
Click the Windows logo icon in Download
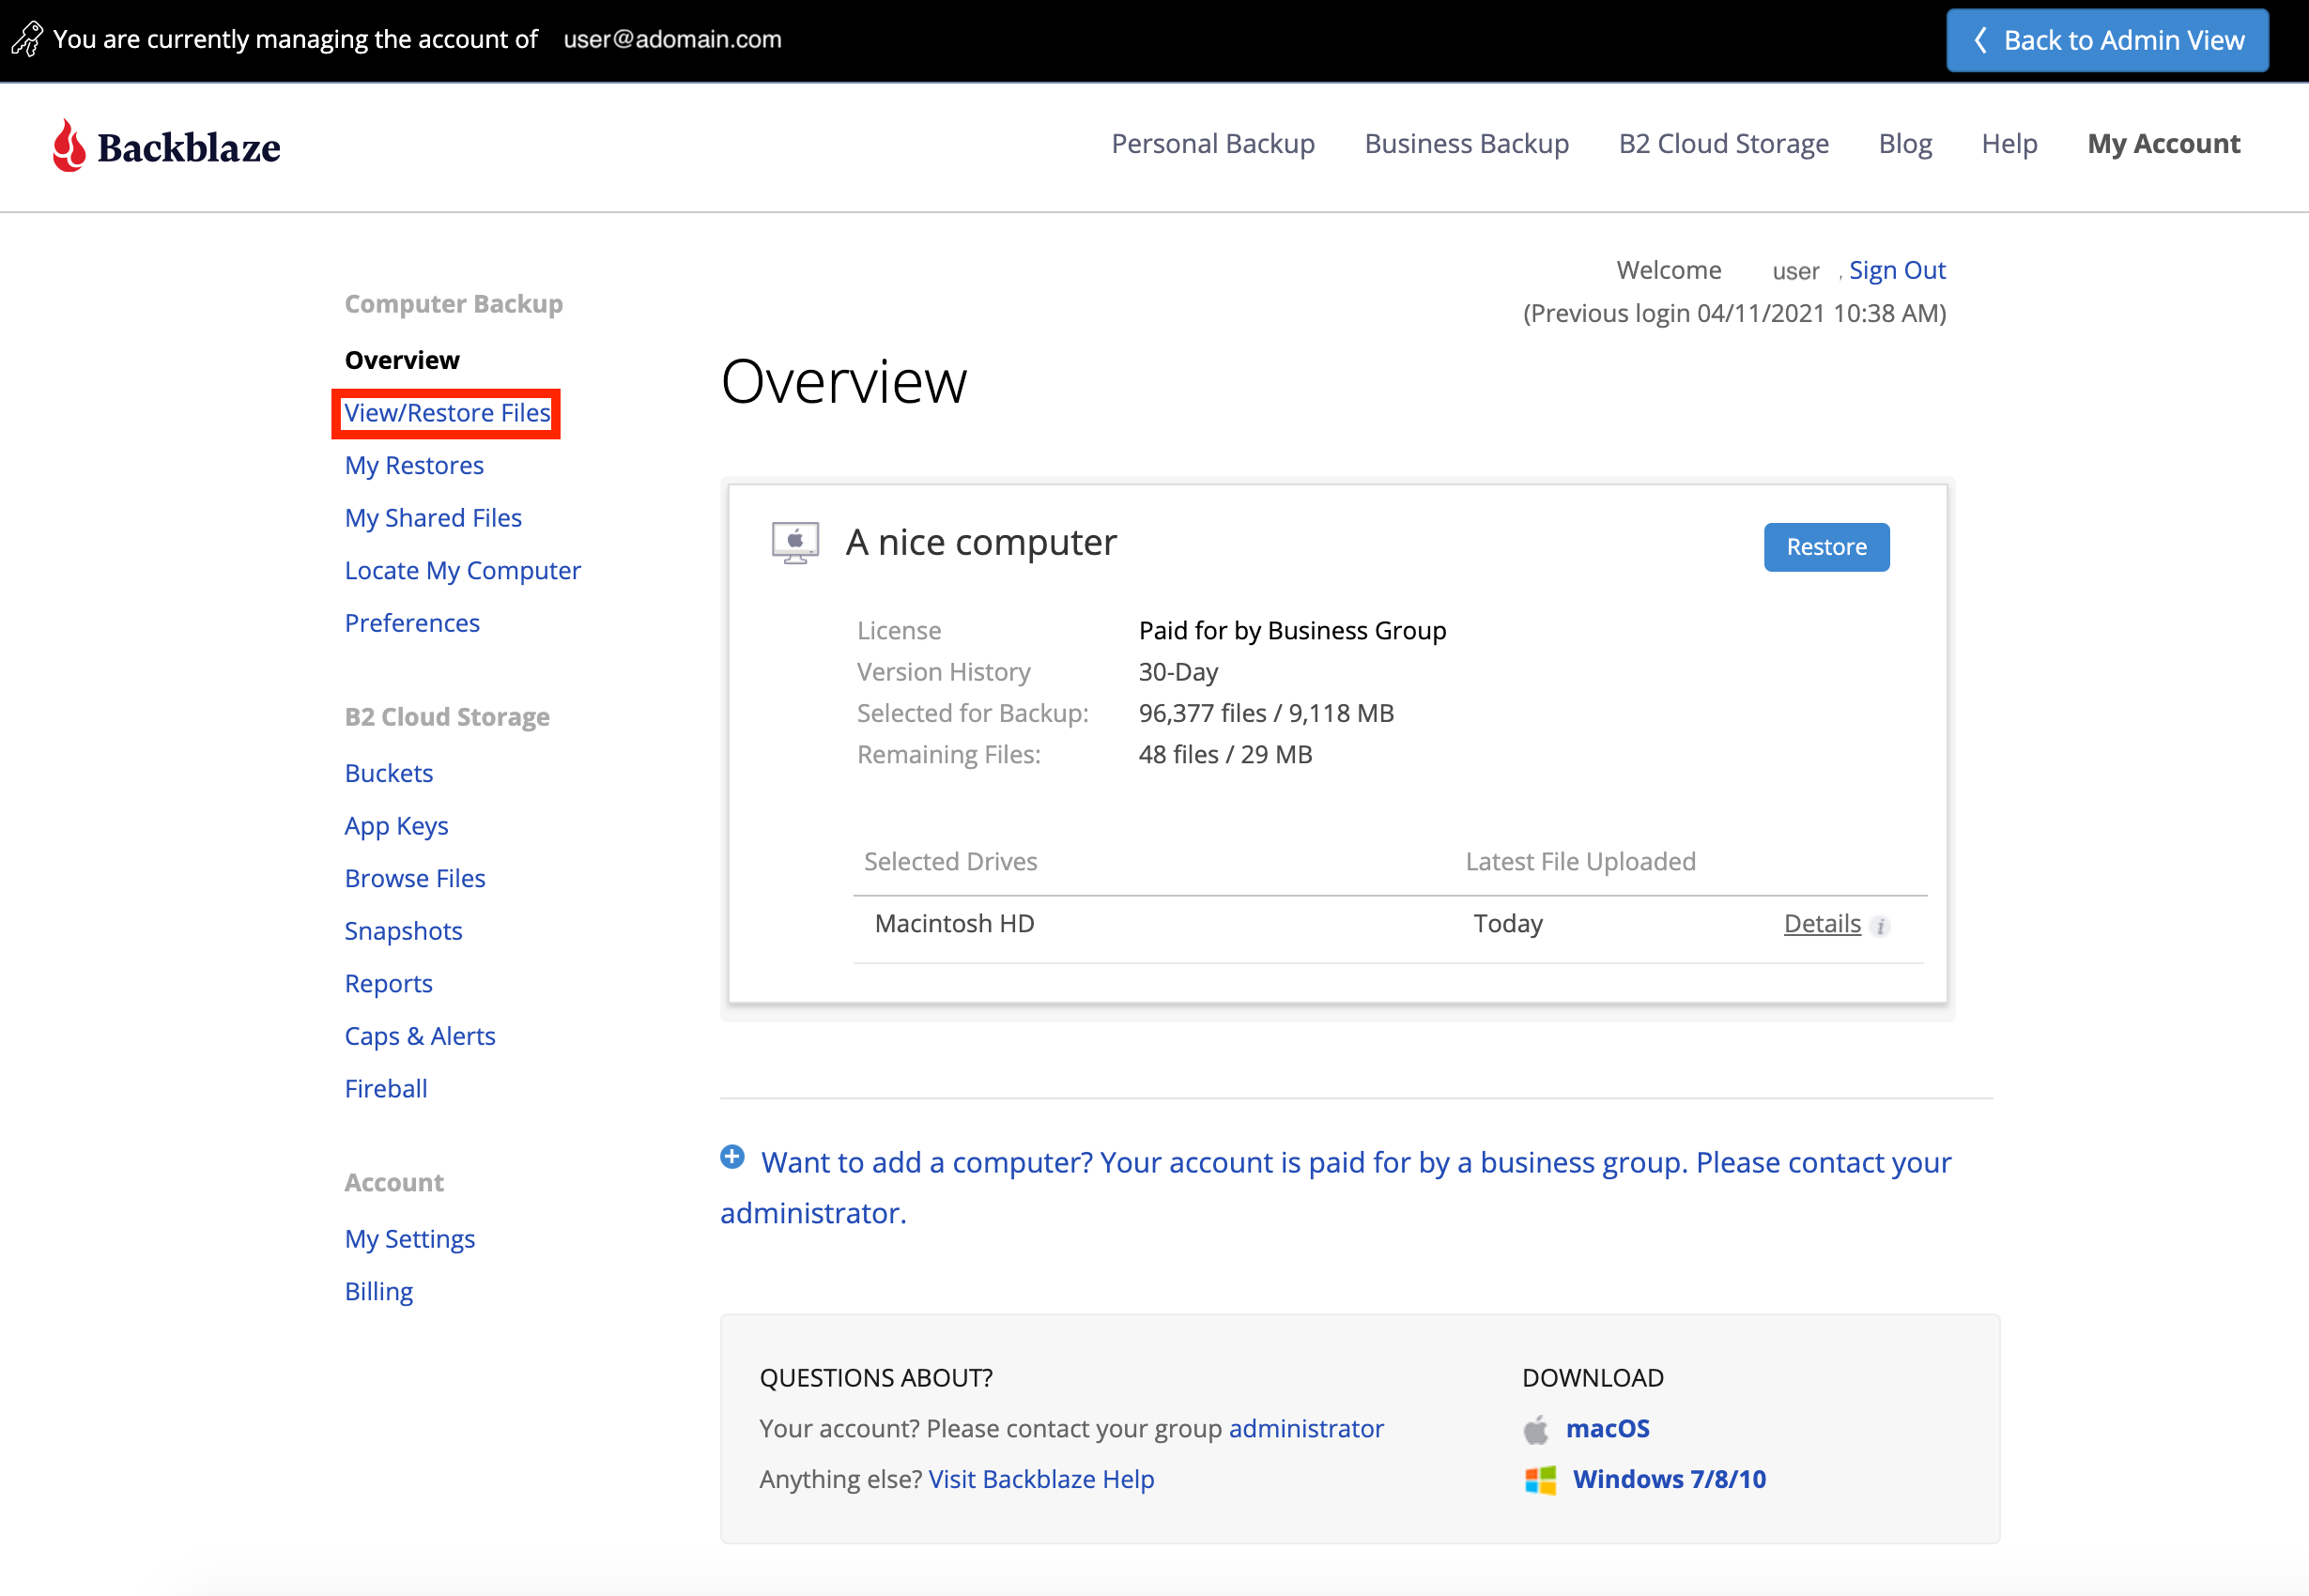click(x=1540, y=1480)
